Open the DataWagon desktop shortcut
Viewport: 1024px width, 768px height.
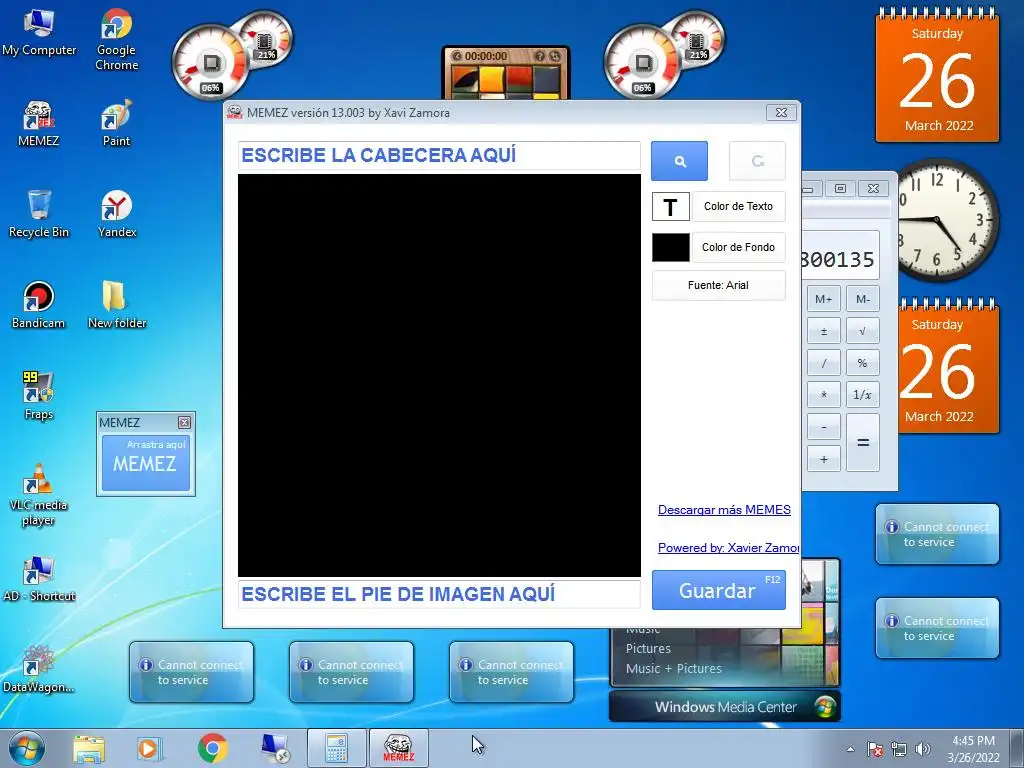(x=38, y=669)
